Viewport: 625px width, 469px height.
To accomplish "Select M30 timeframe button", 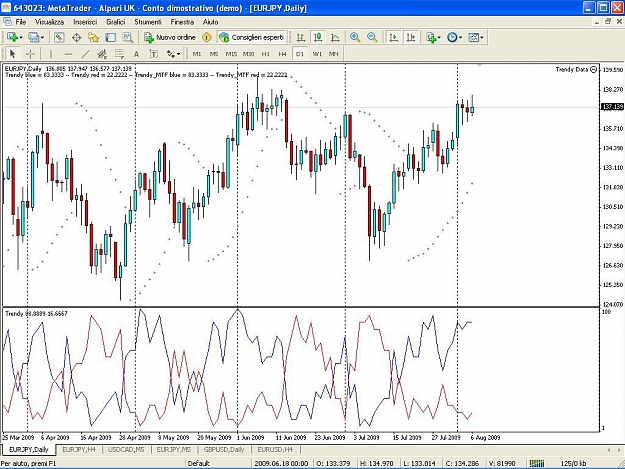I will (x=248, y=54).
